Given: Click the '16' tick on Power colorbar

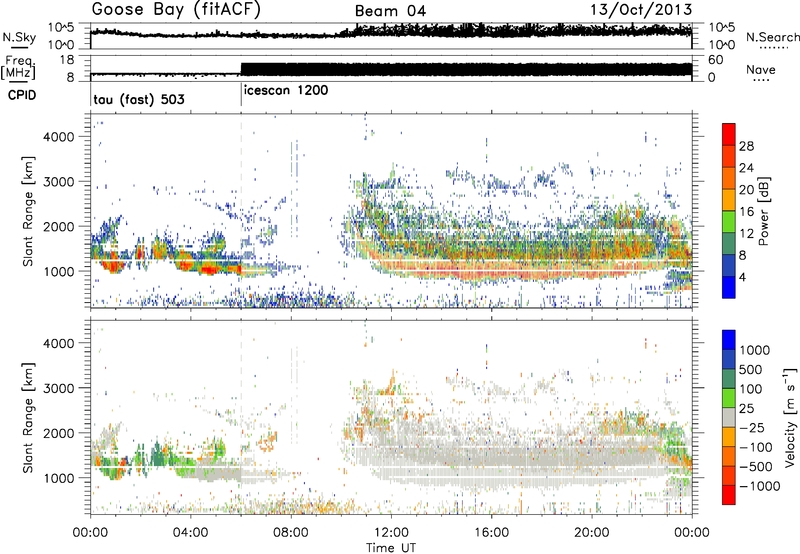Looking at the screenshot, I should click(x=746, y=212).
